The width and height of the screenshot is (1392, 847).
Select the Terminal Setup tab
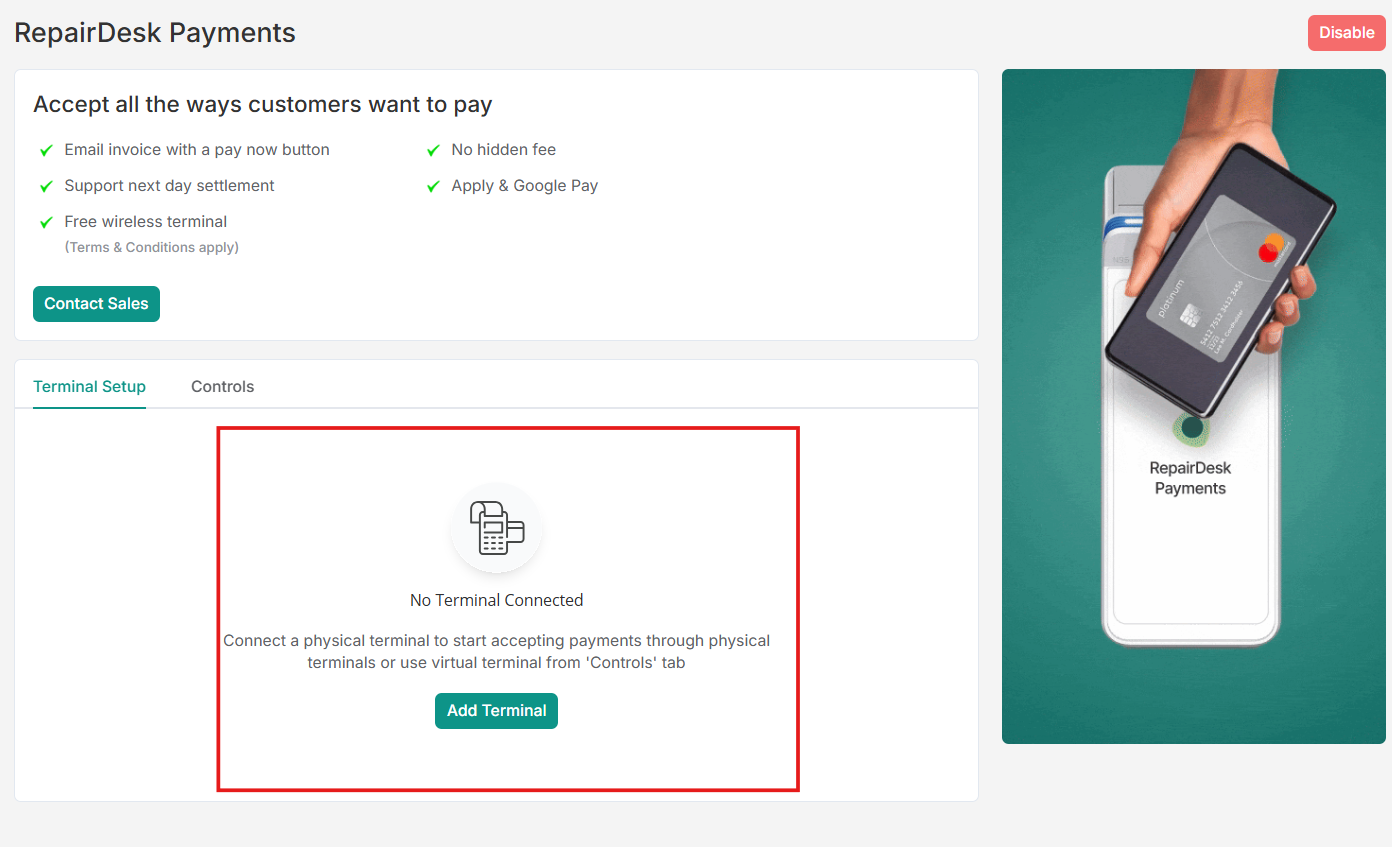click(x=89, y=387)
